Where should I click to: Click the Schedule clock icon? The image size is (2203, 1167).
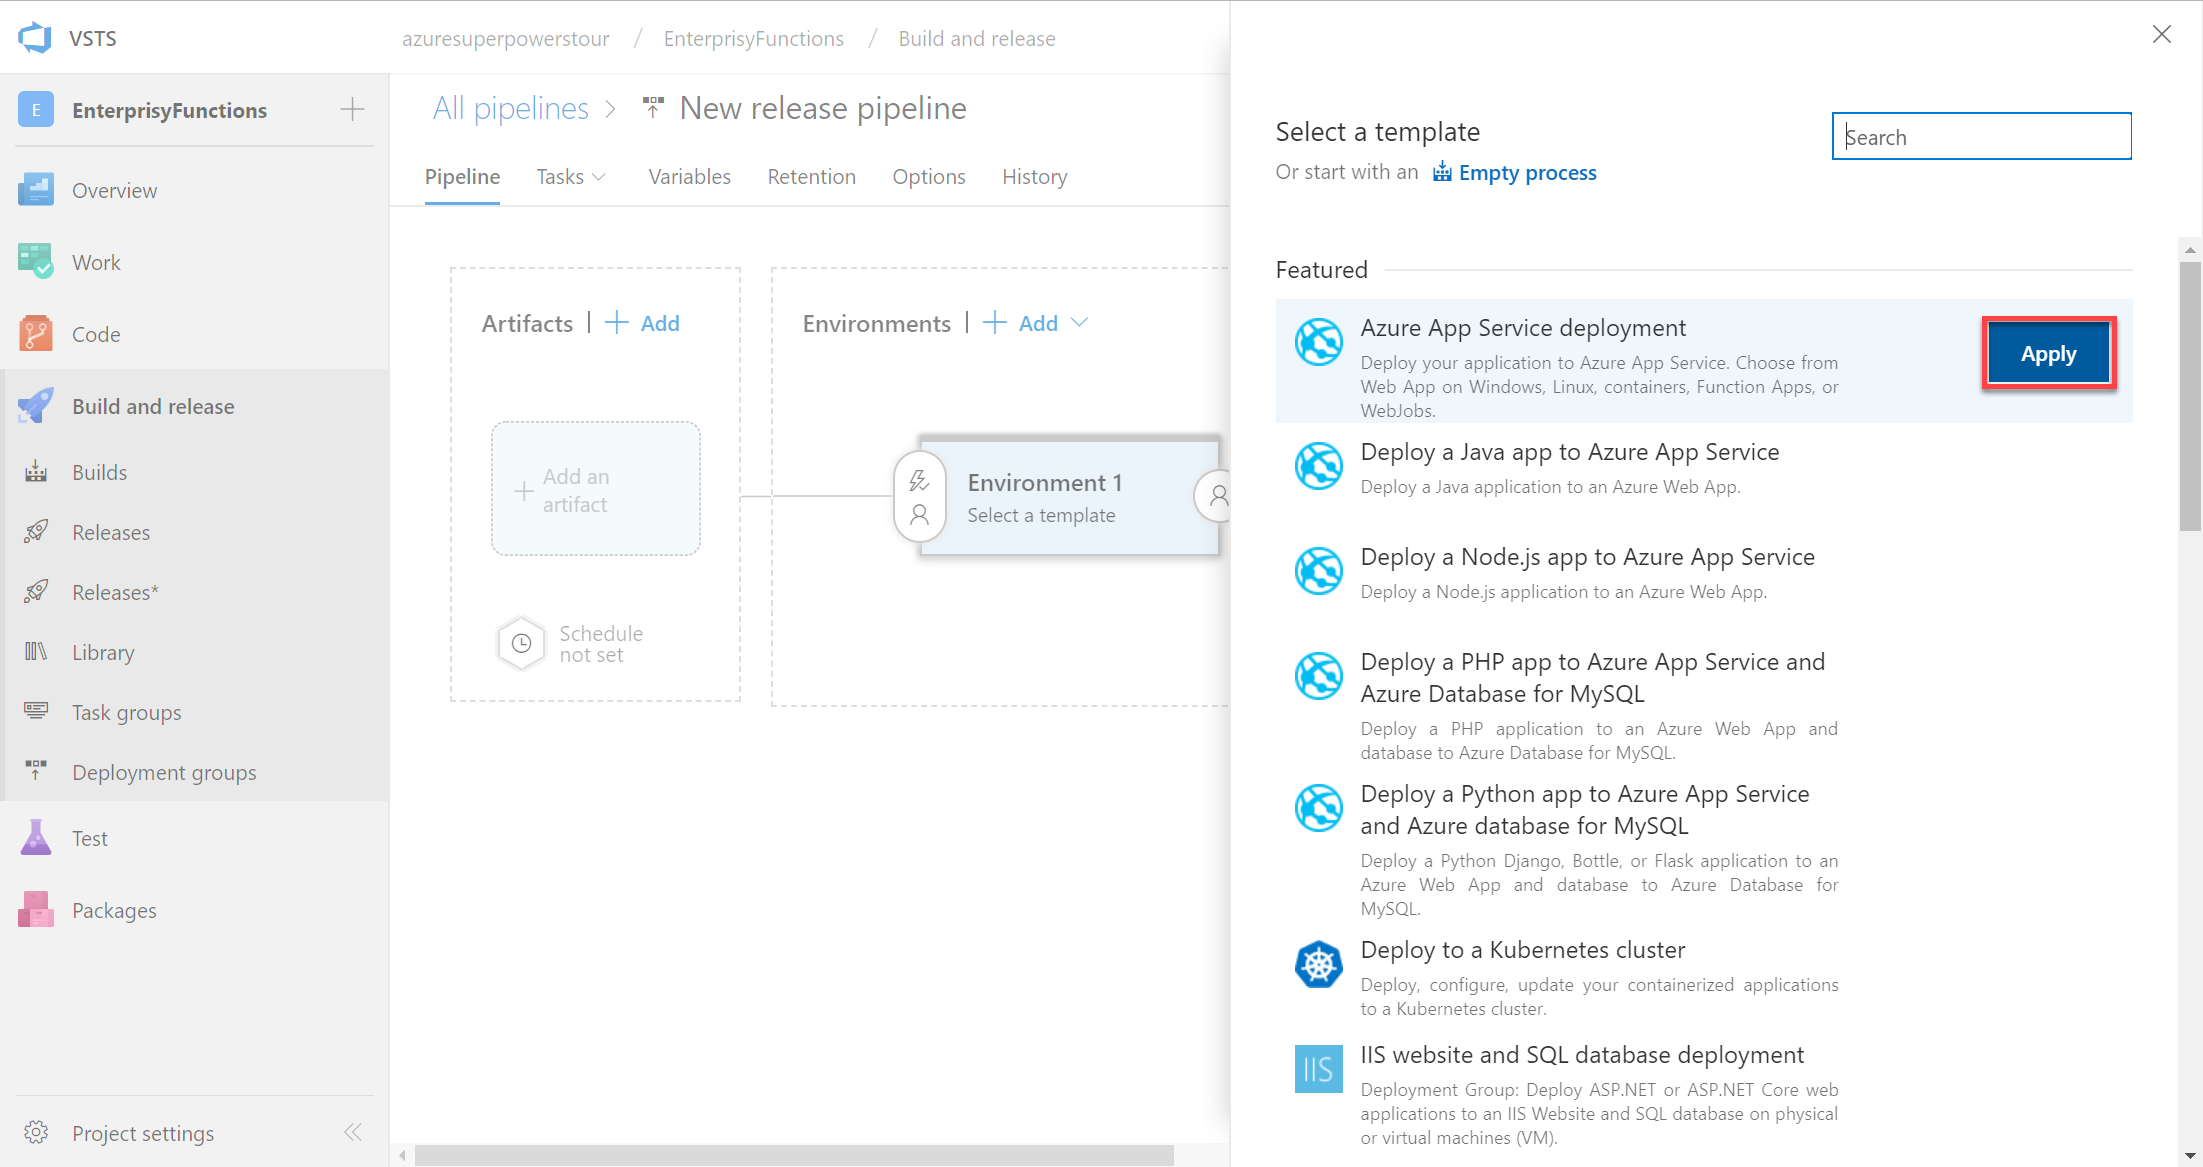pos(522,643)
